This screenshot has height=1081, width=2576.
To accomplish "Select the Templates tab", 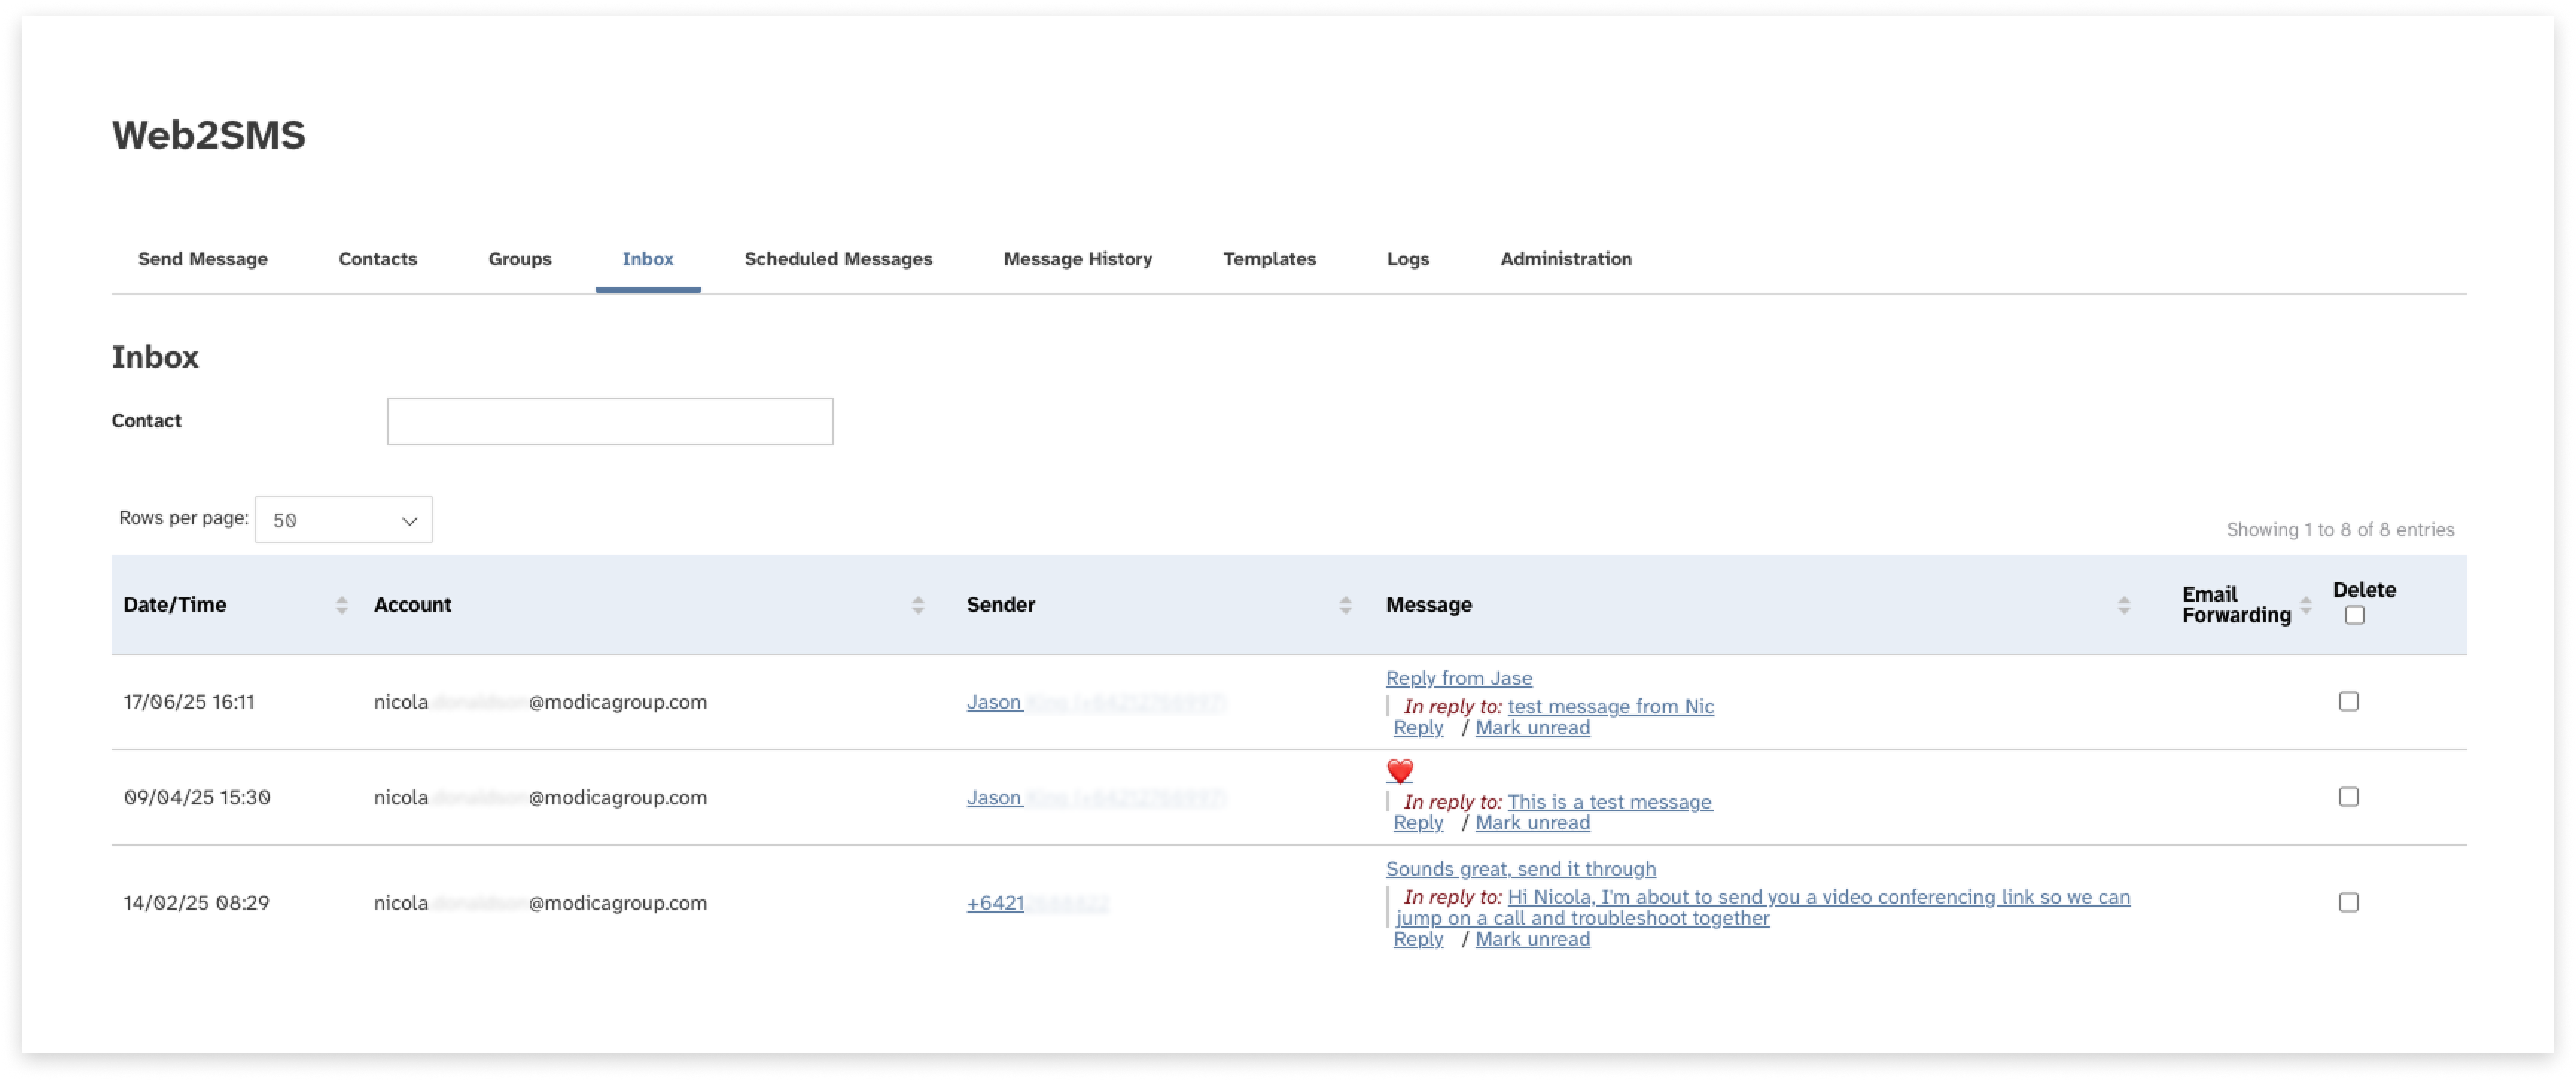I will click(x=1270, y=258).
